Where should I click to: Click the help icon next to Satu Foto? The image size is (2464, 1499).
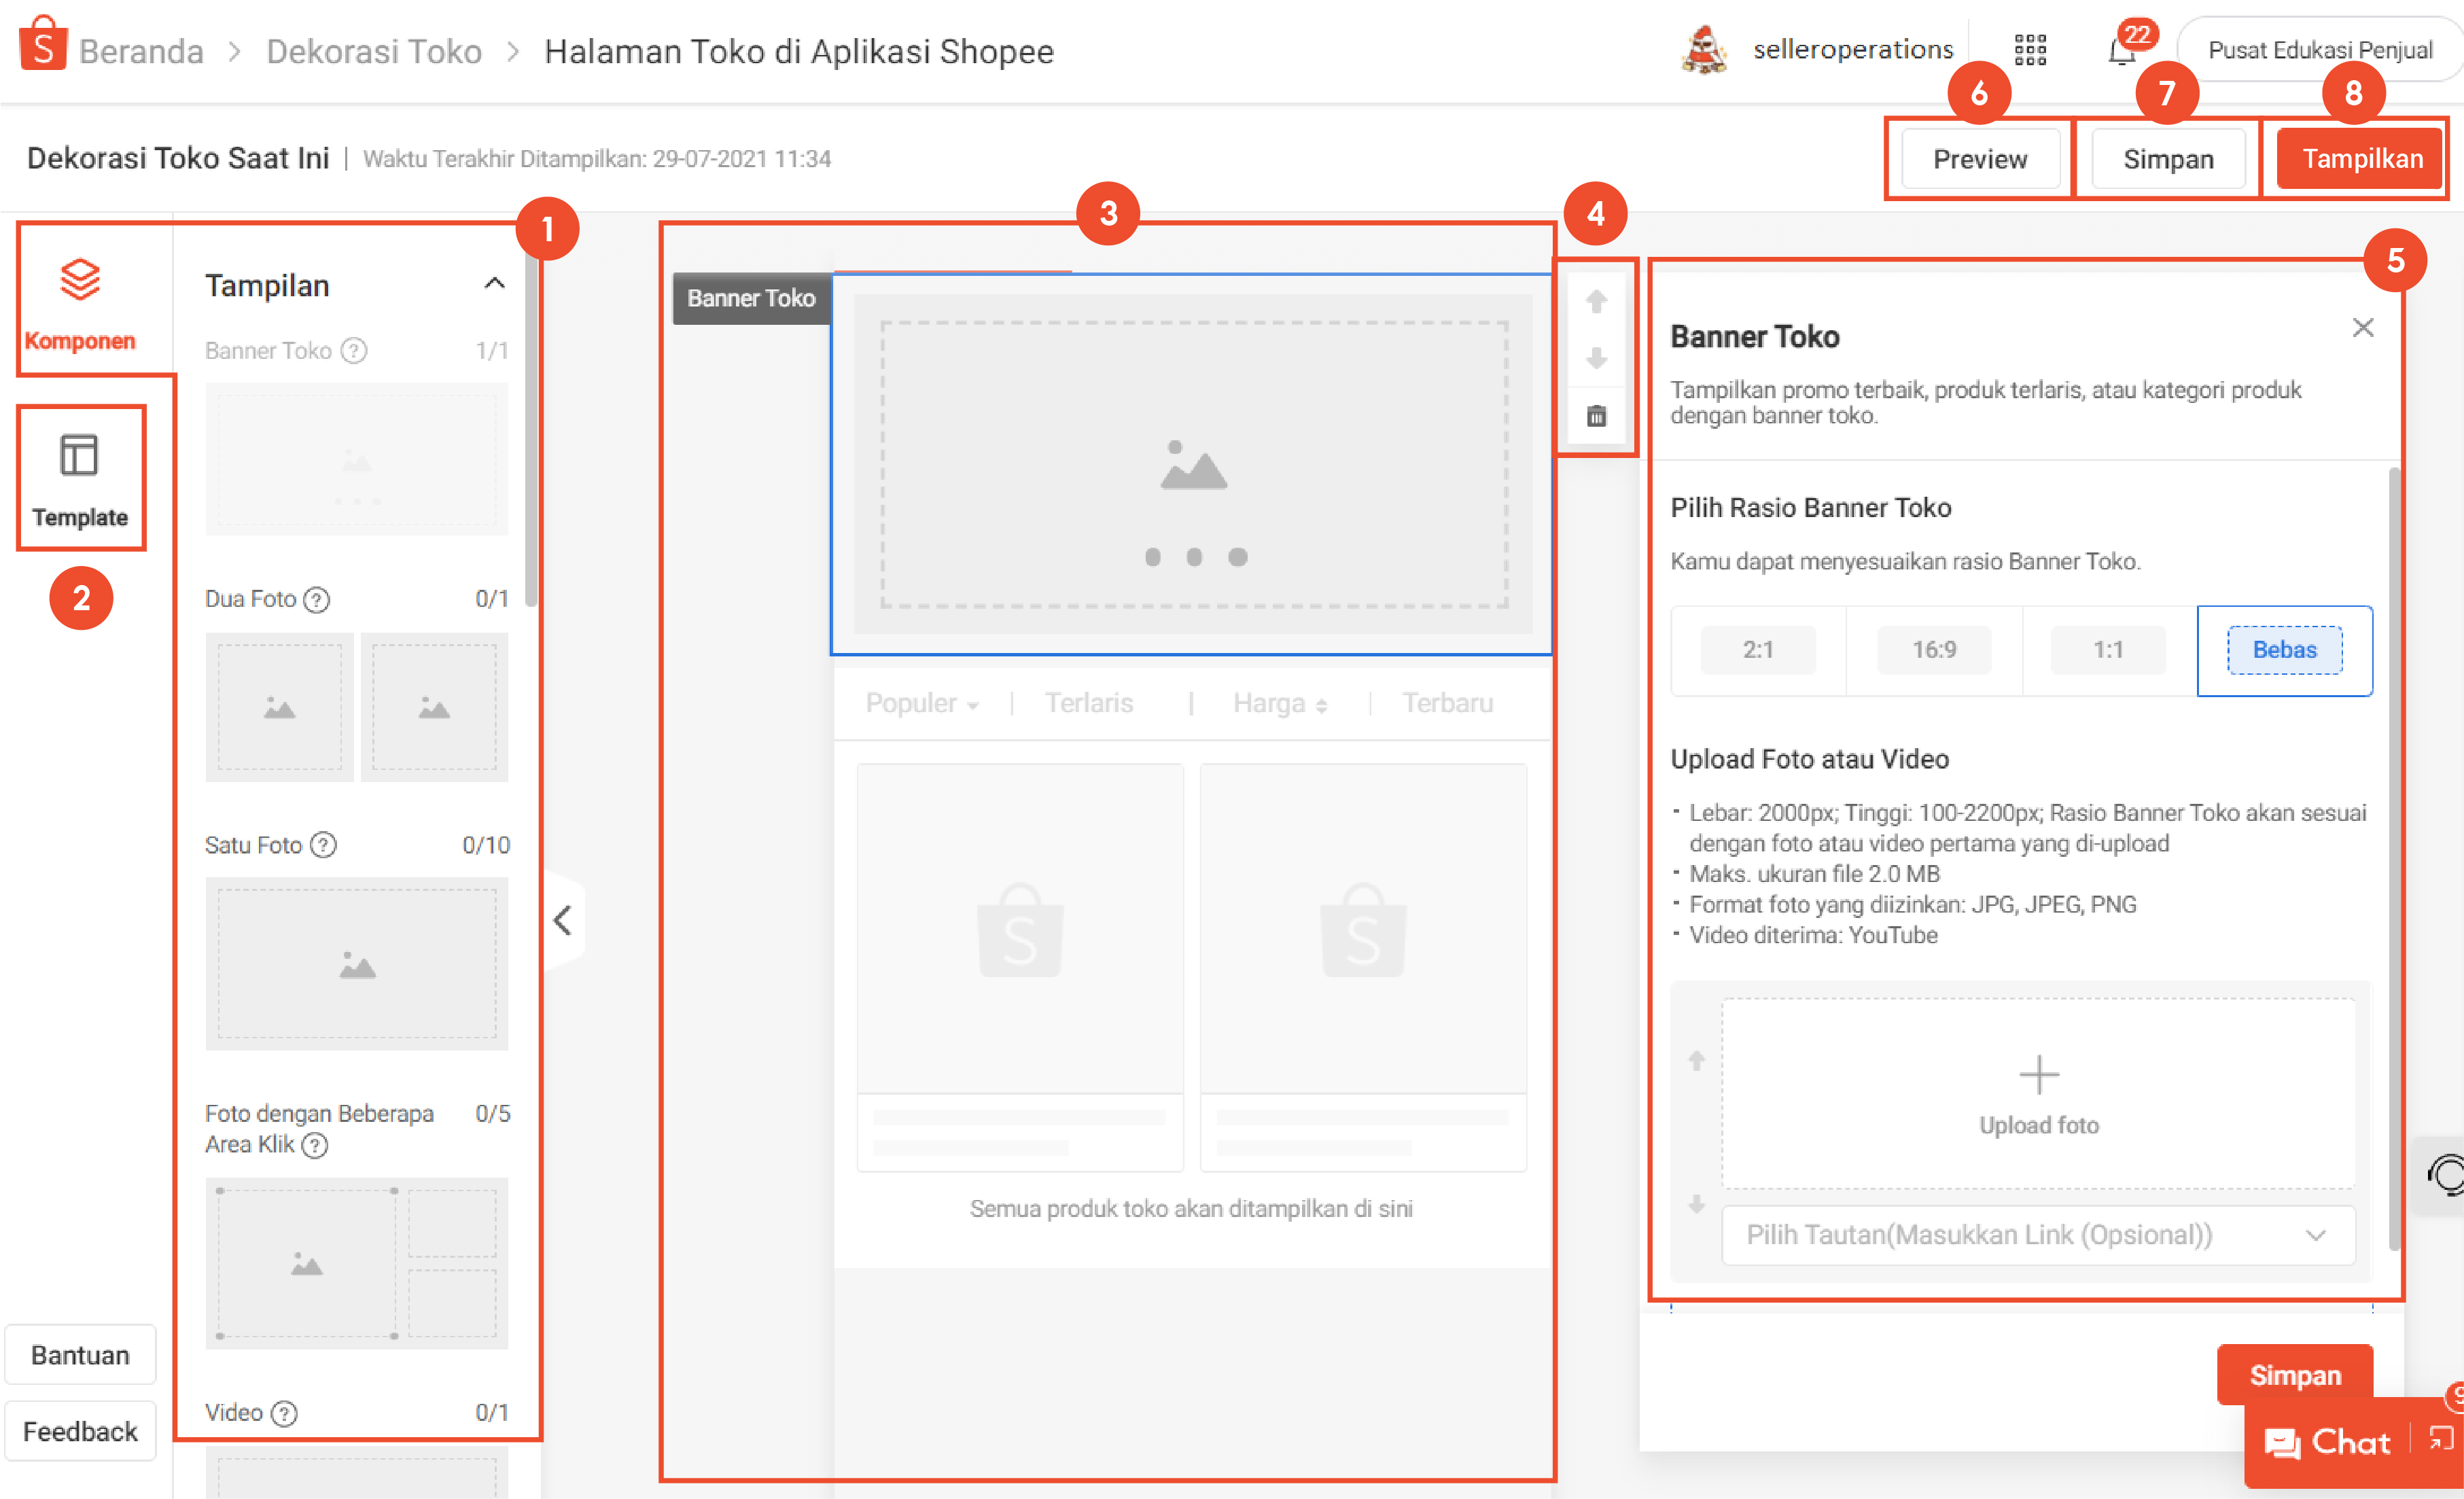[x=323, y=845]
